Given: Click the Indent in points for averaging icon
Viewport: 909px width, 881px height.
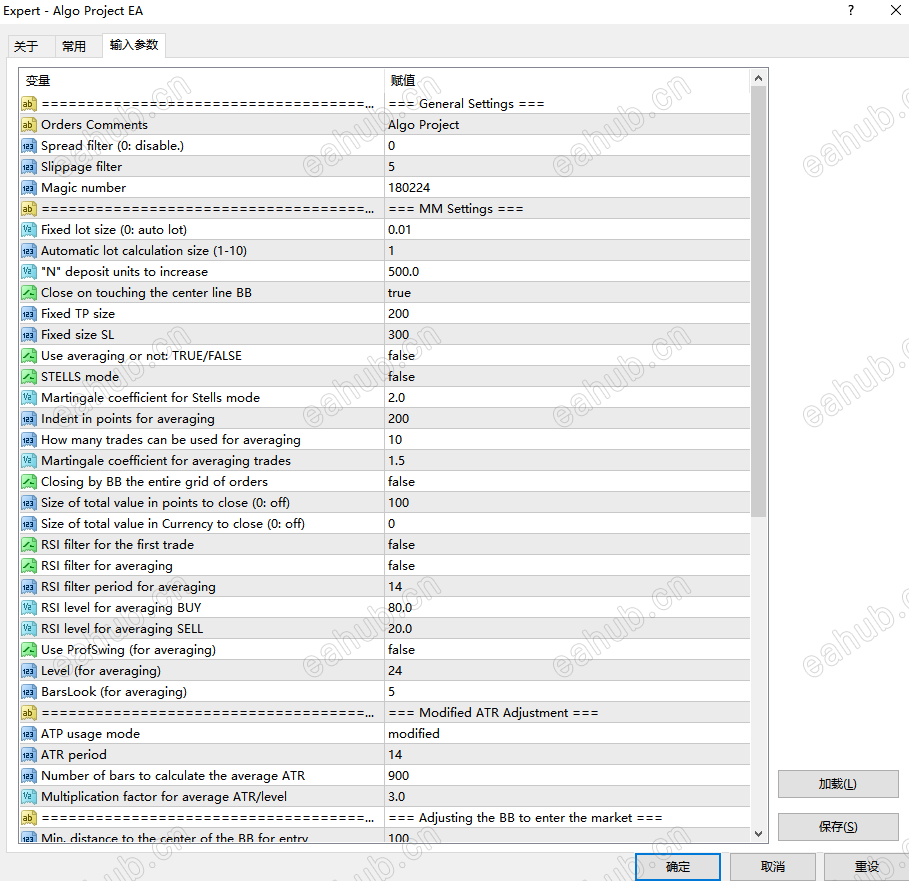Looking at the screenshot, I should [28, 418].
